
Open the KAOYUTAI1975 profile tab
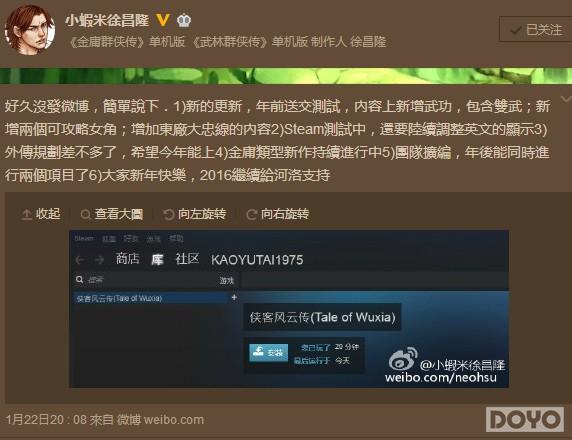coord(257,260)
